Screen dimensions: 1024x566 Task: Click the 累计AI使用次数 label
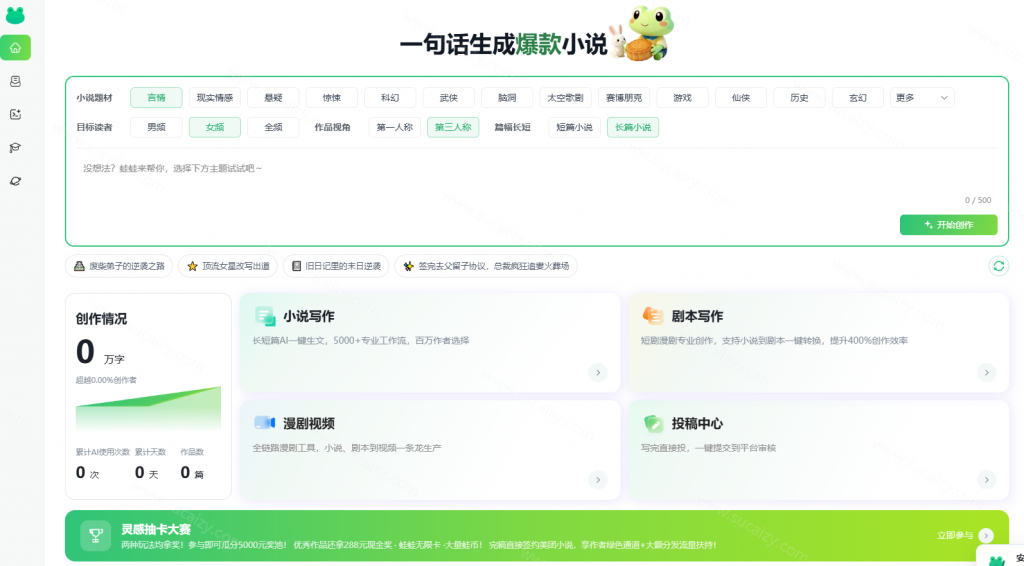click(x=103, y=452)
